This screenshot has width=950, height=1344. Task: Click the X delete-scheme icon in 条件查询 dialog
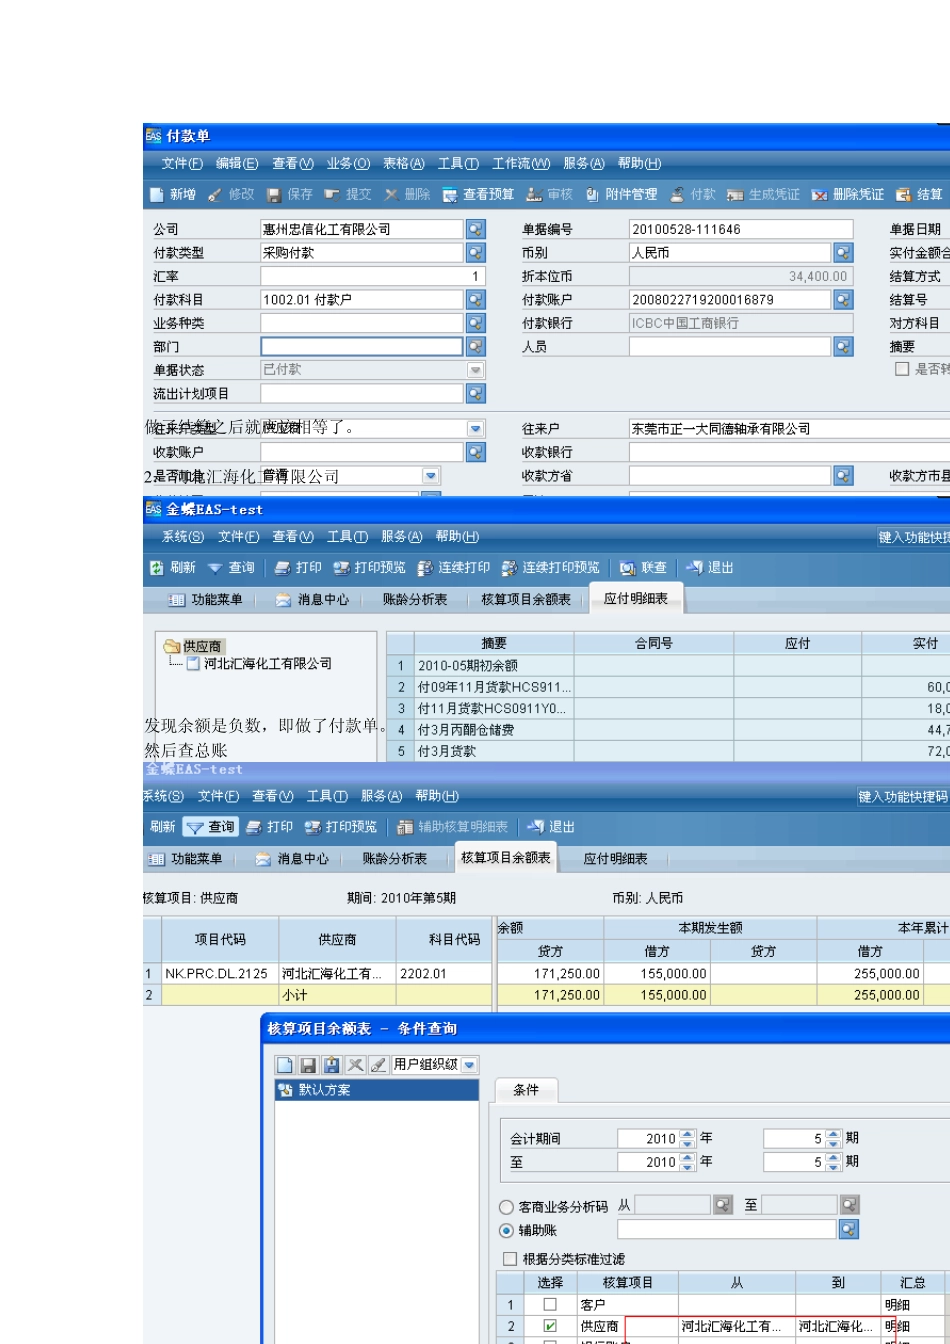[x=355, y=1065]
